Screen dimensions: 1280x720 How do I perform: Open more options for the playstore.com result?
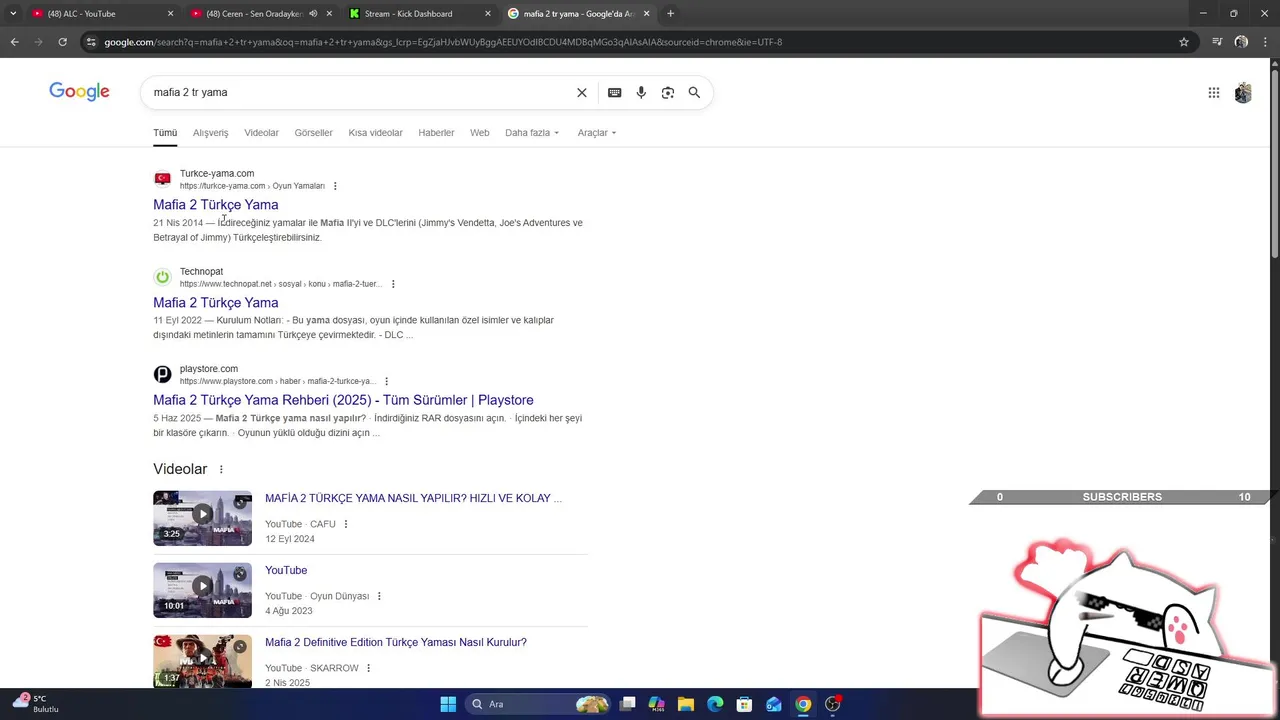click(386, 381)
